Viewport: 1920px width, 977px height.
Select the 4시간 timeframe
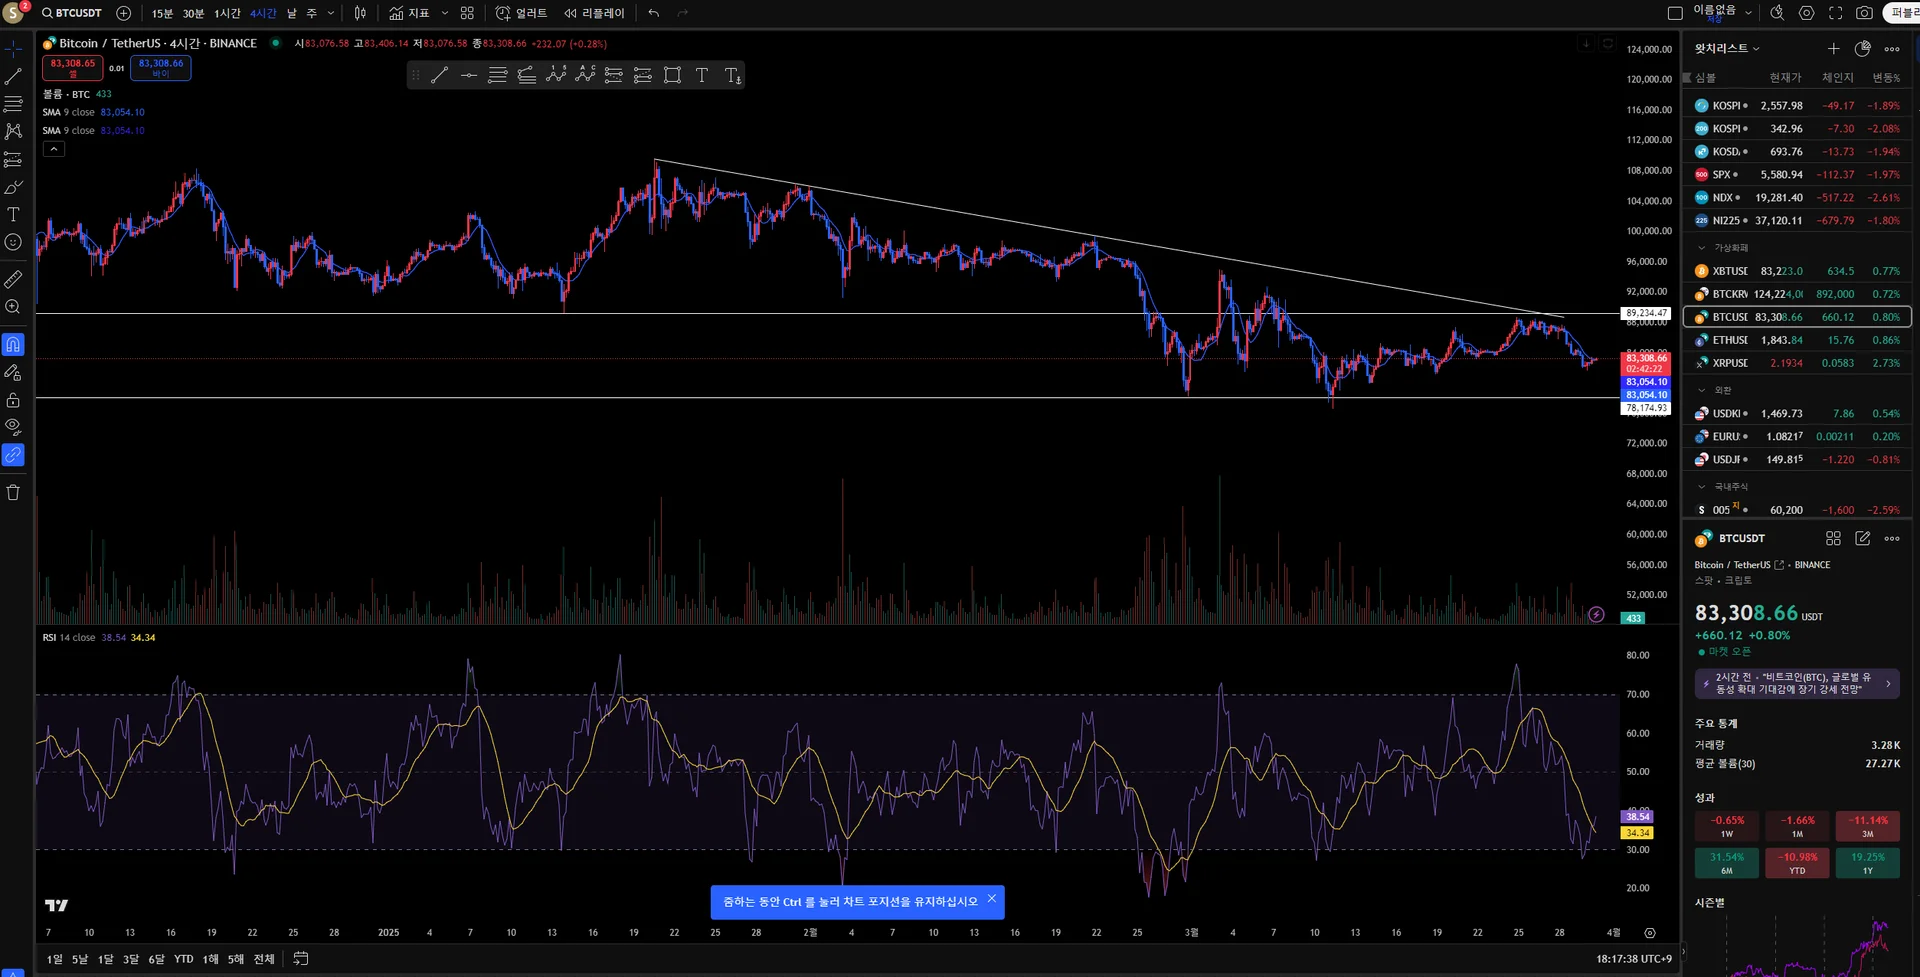coord(263,13)
